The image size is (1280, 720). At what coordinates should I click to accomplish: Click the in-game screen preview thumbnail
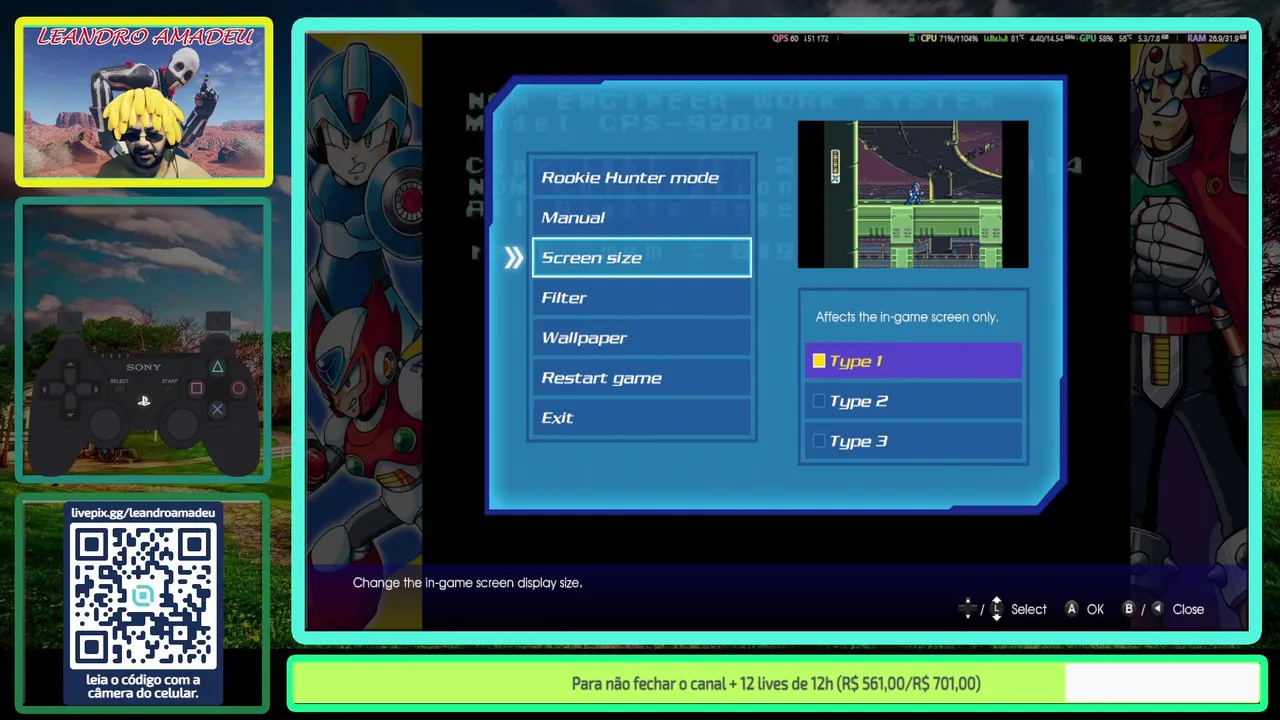coord(913,194)
